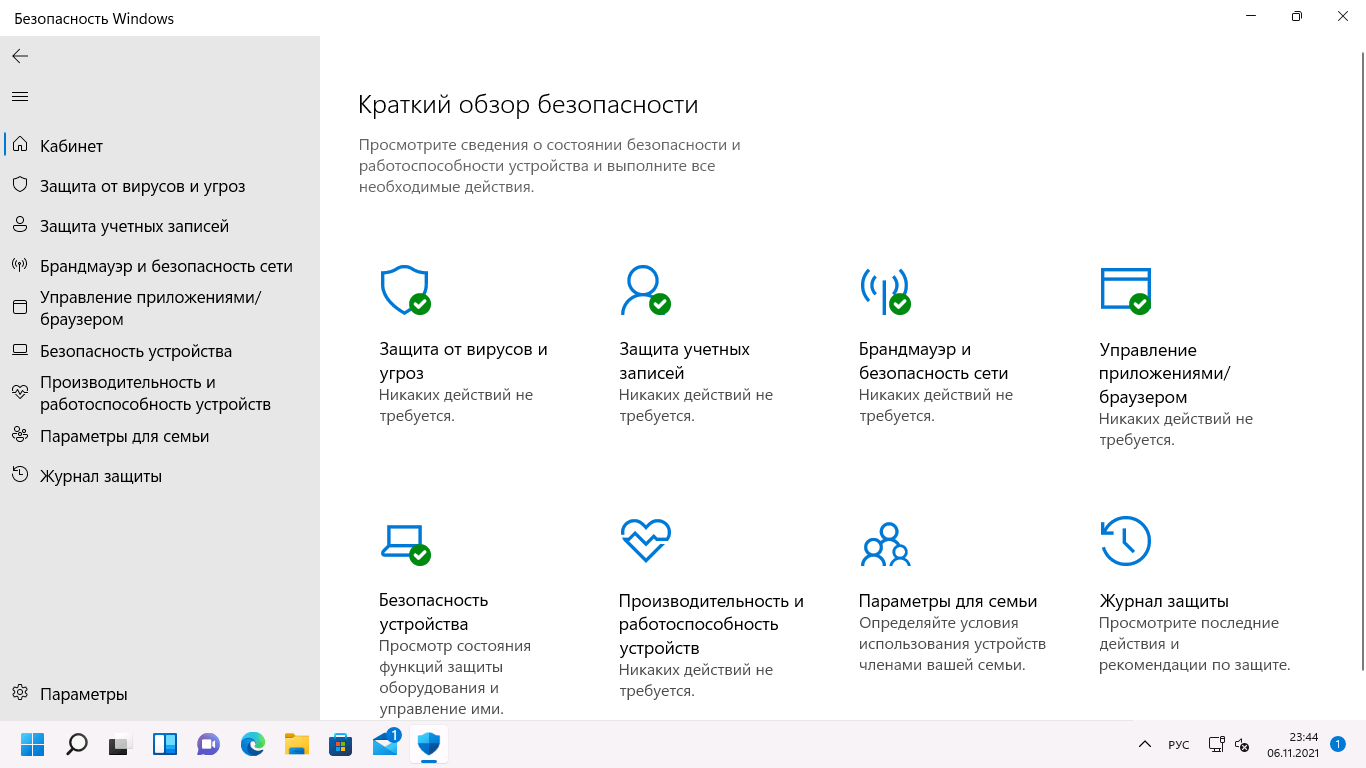The height and width of the screenshot is (768, 1366).
Task: Open Безопасность устройства sidebar item
Action: coord(160,351)
